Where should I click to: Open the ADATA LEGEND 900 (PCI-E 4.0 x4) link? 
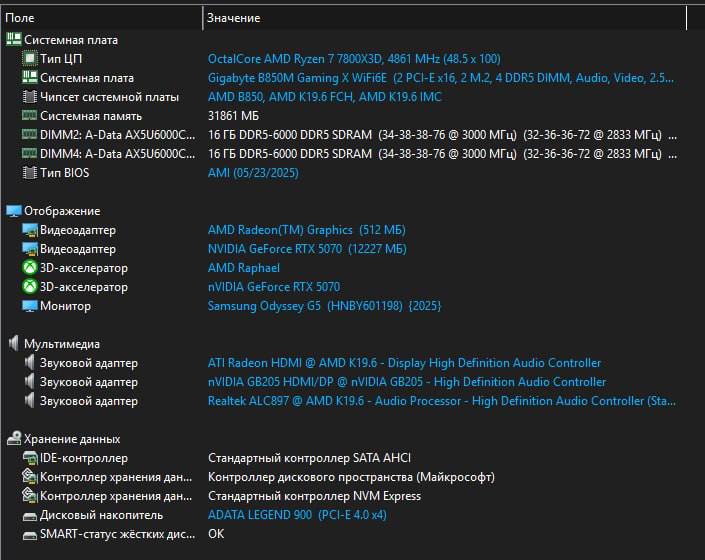[297, 515]
